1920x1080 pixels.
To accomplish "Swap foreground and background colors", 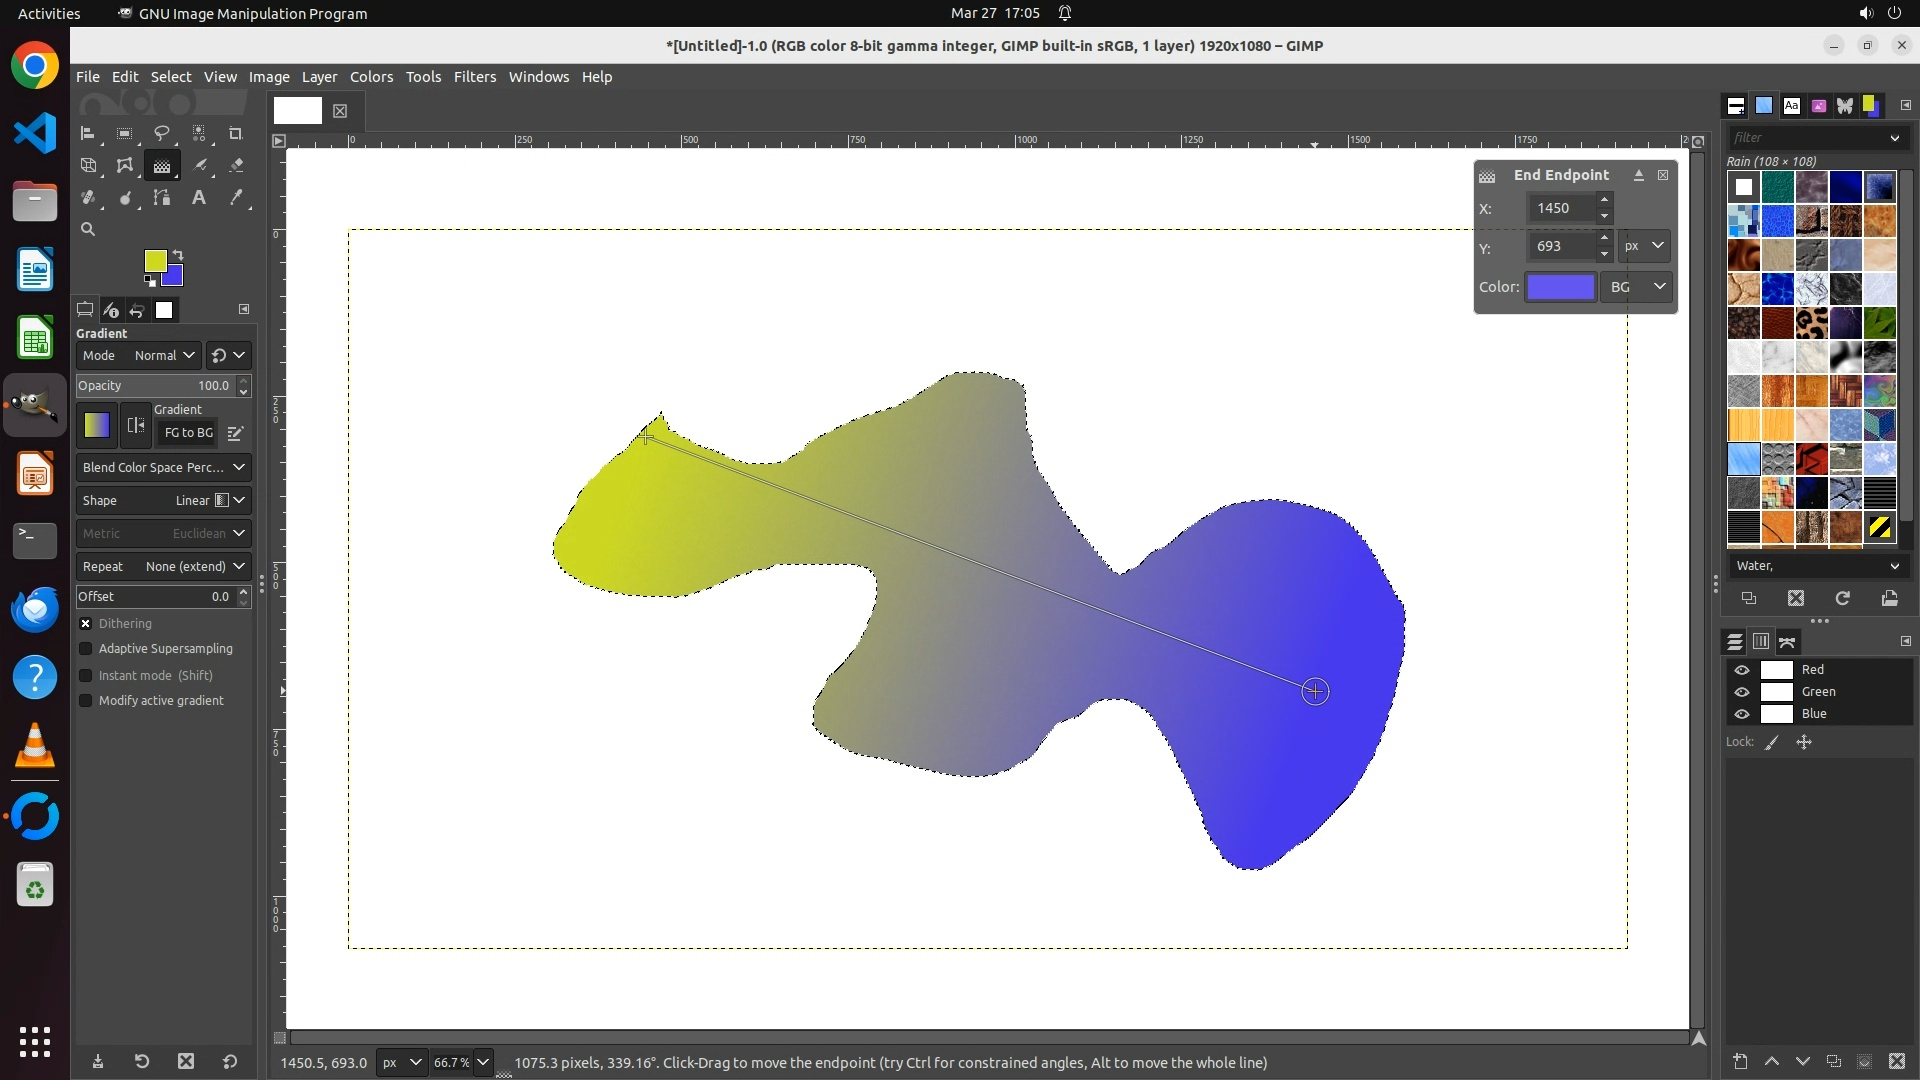I will [178, 254].
